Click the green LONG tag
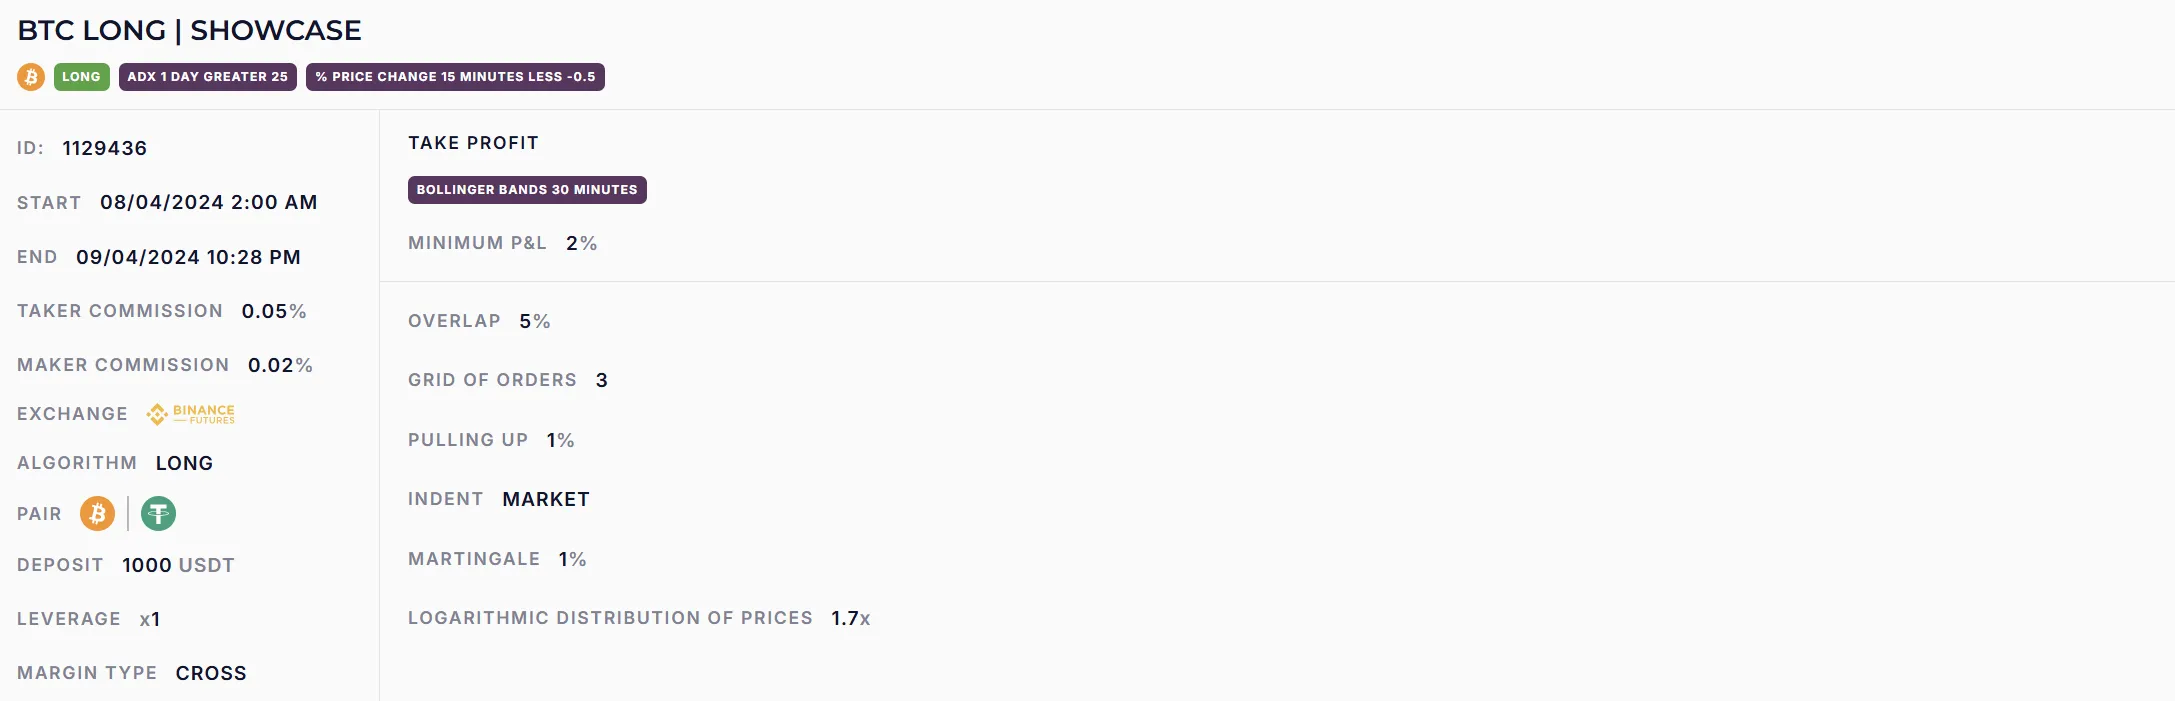 81,77
